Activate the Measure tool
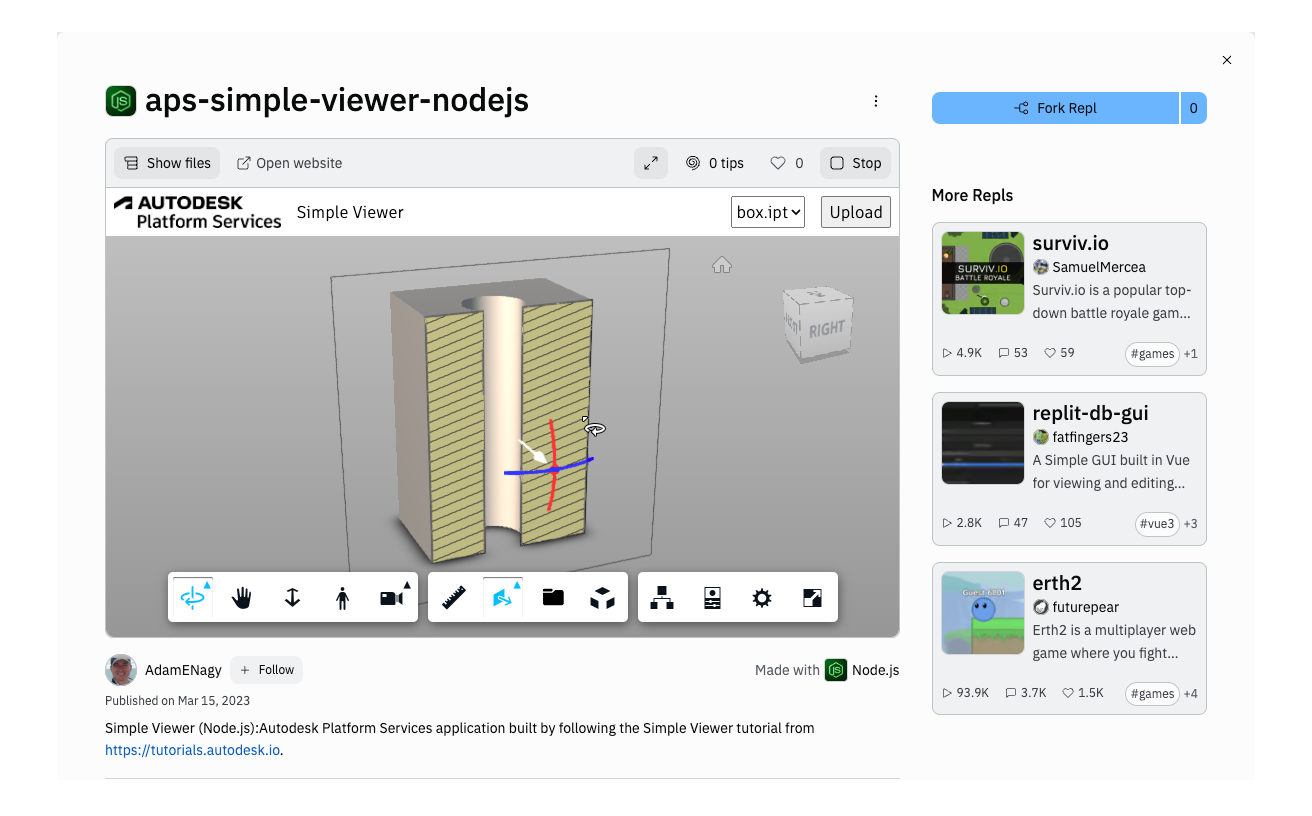 453,597
